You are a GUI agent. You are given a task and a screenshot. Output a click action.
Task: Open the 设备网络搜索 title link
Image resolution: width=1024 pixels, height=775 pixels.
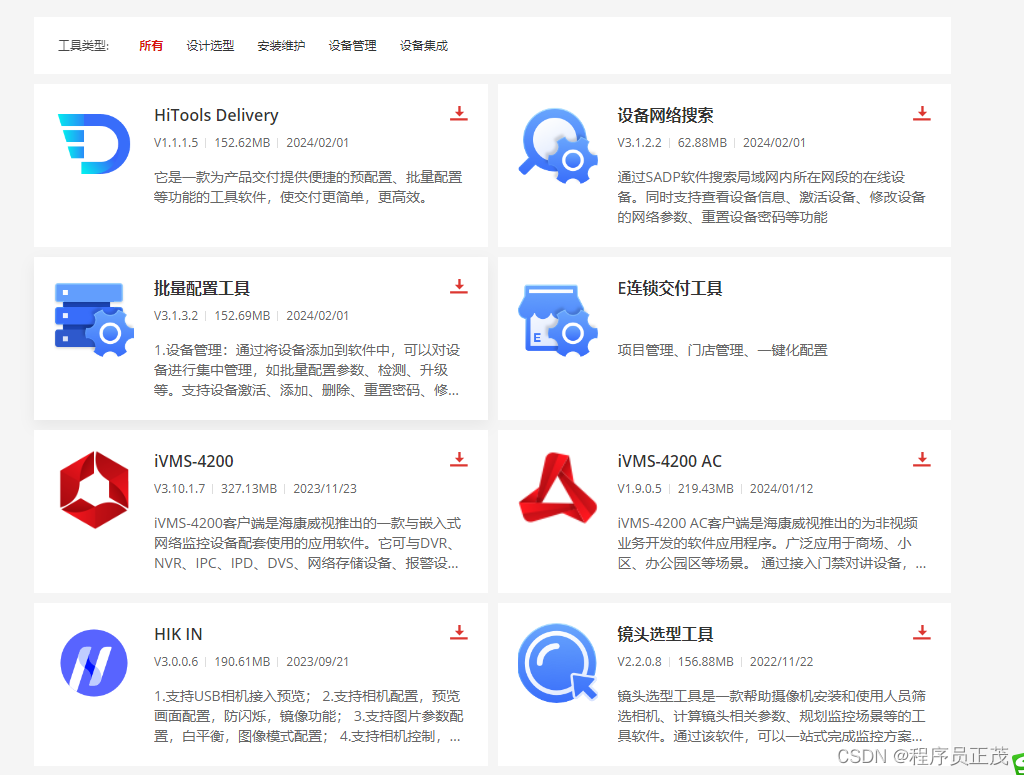coord(665,116)
